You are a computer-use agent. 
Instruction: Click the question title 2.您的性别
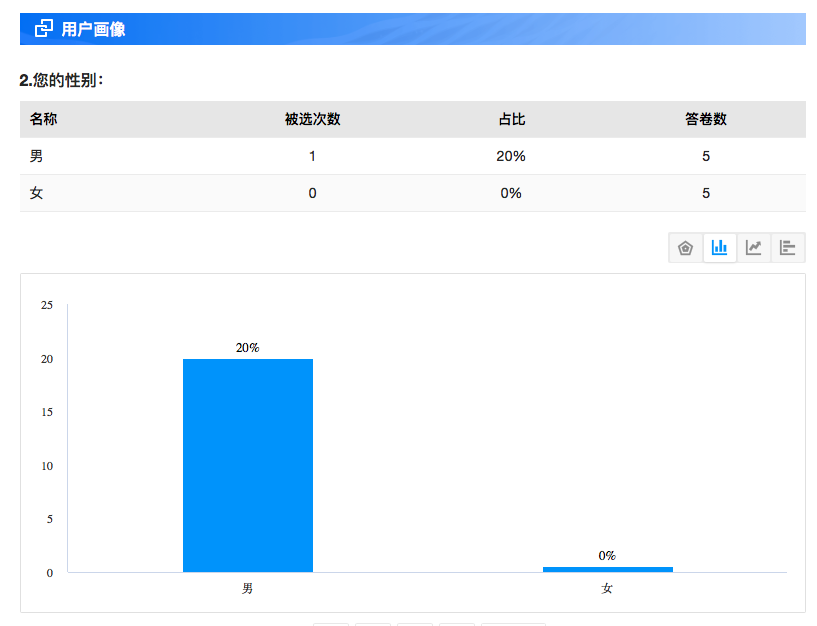(x=61, y=80)
